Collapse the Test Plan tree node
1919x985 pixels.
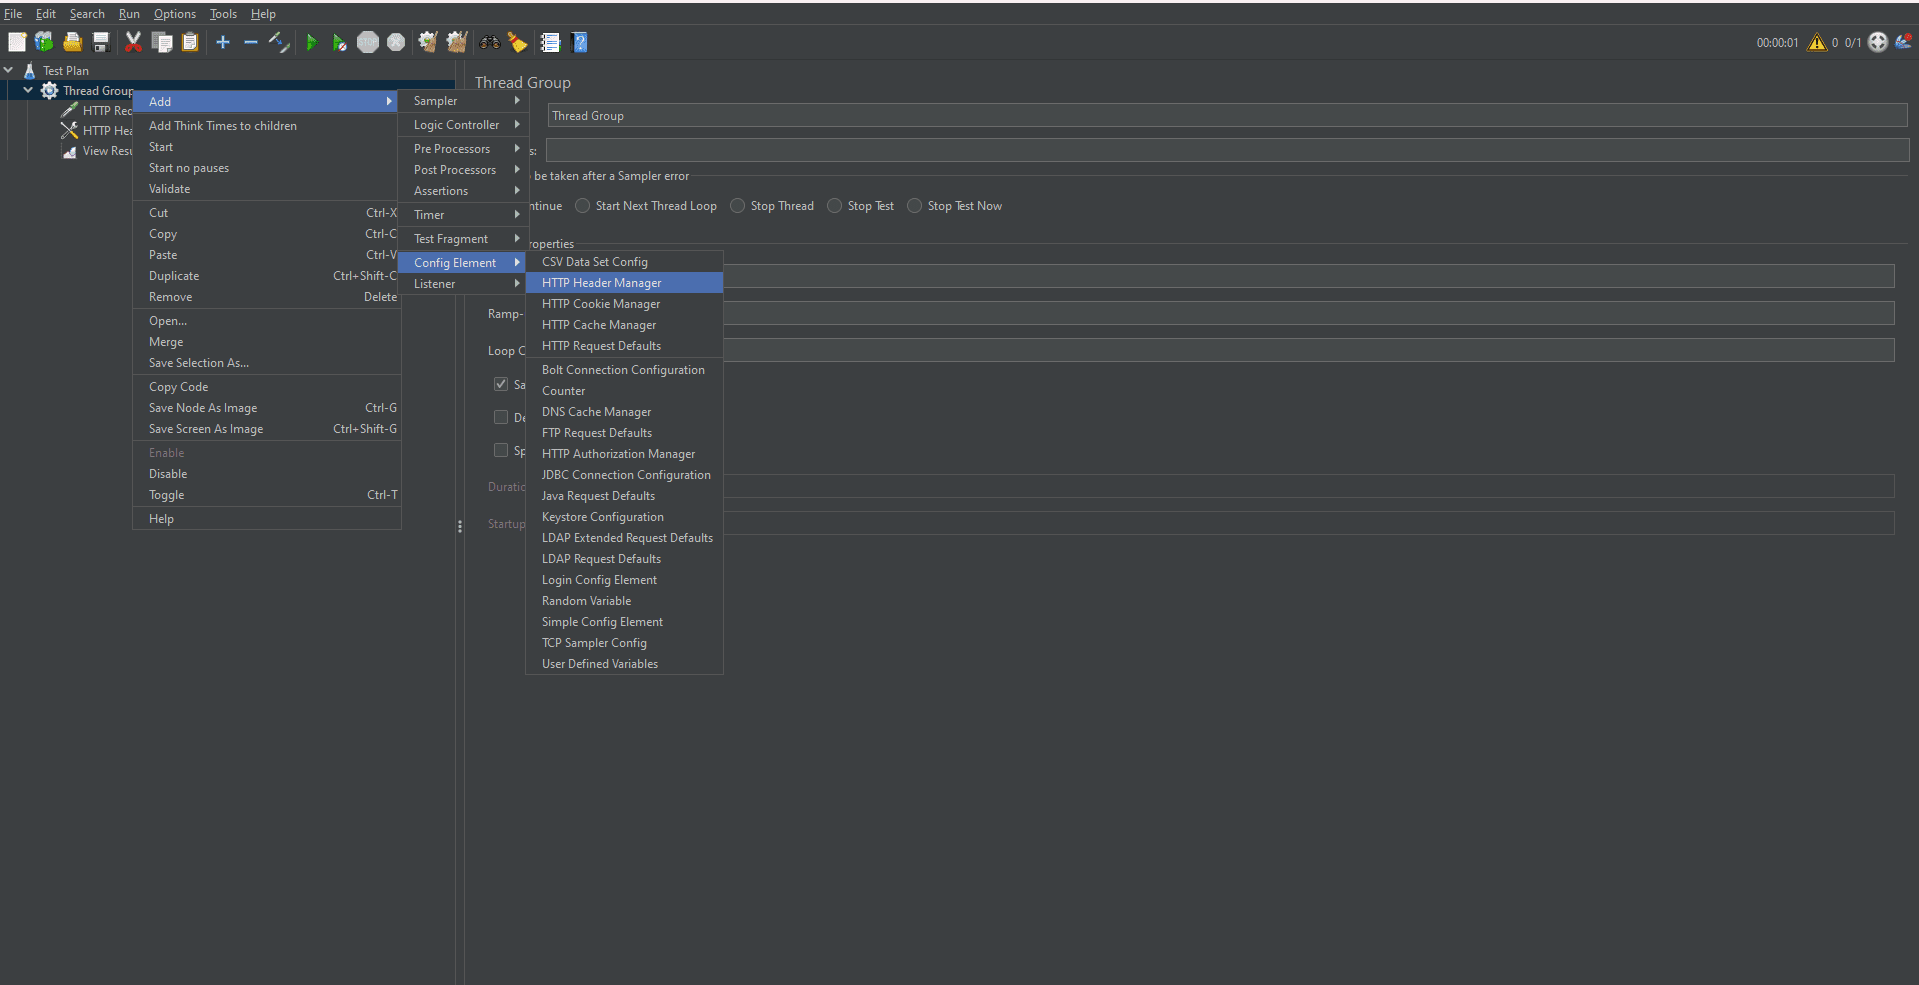coord(9,70)
